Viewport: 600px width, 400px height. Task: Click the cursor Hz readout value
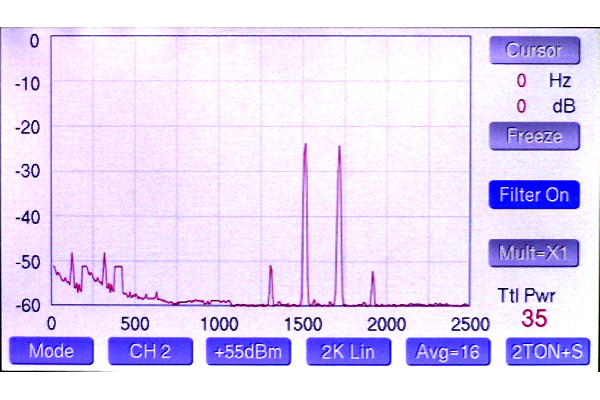pos(521,81)
